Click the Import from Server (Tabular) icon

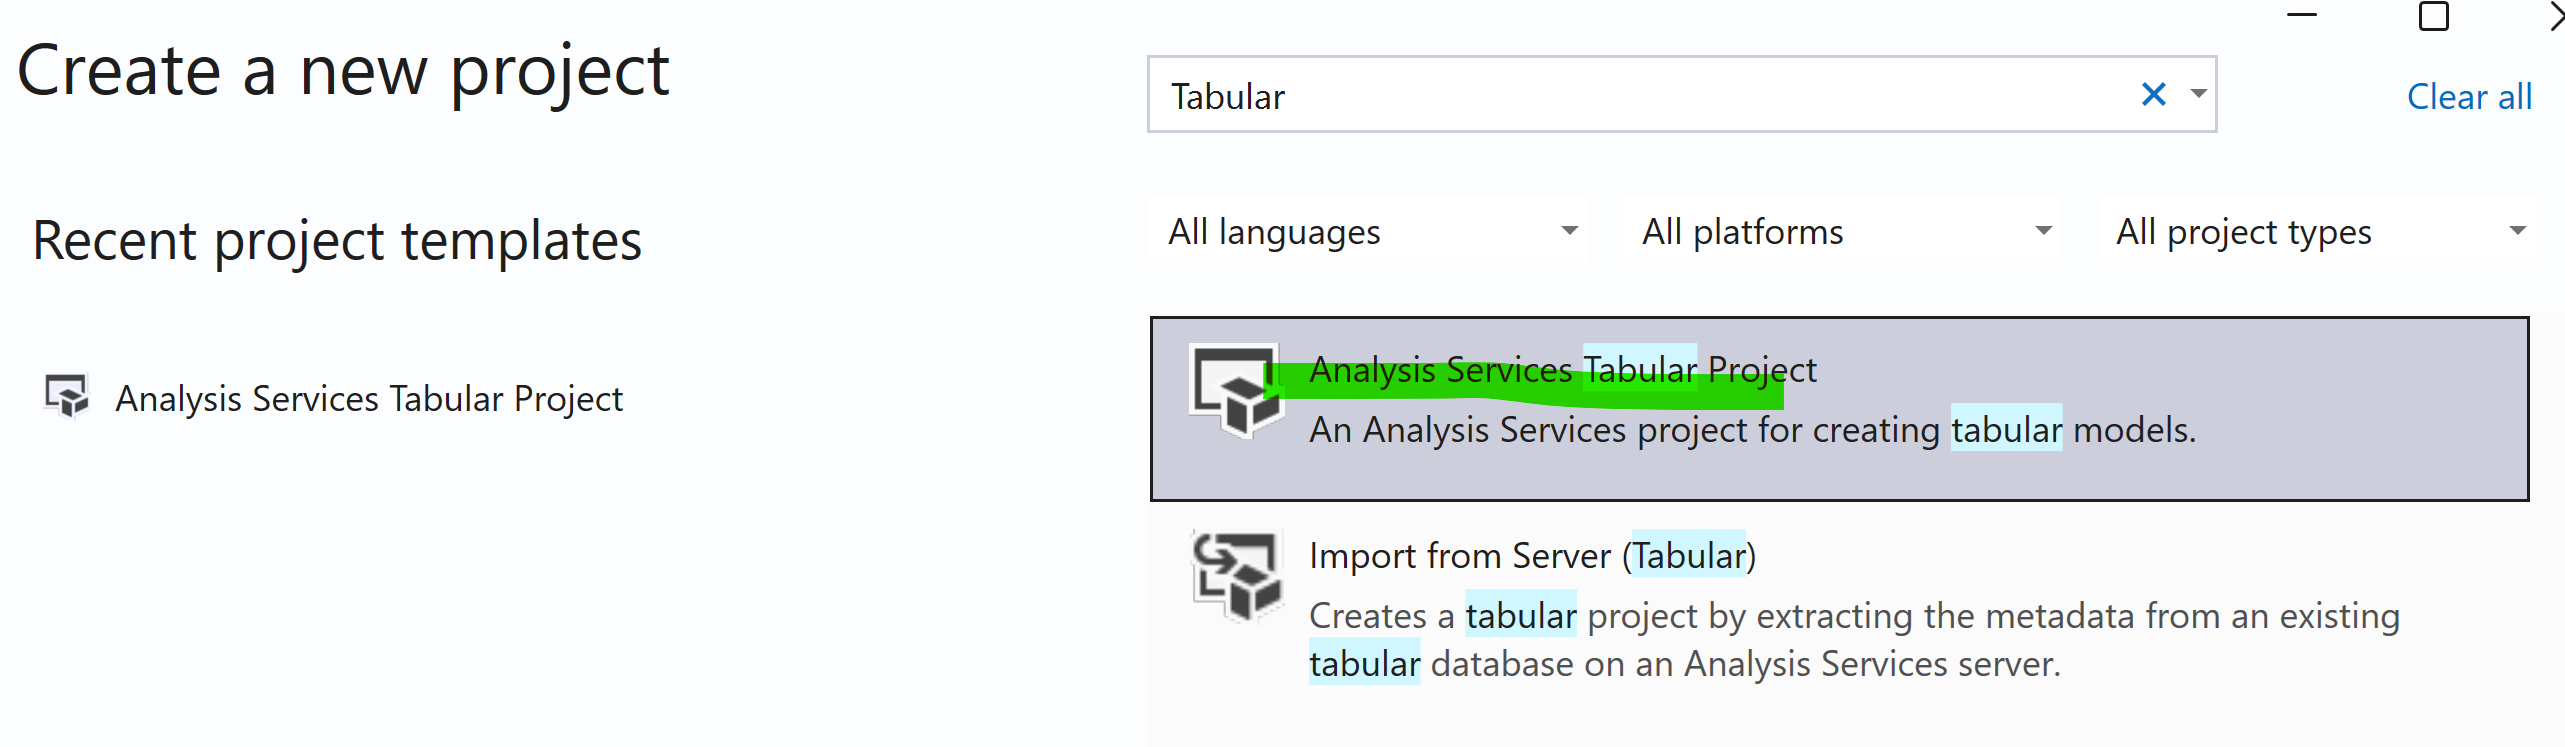pos(1237,576)
